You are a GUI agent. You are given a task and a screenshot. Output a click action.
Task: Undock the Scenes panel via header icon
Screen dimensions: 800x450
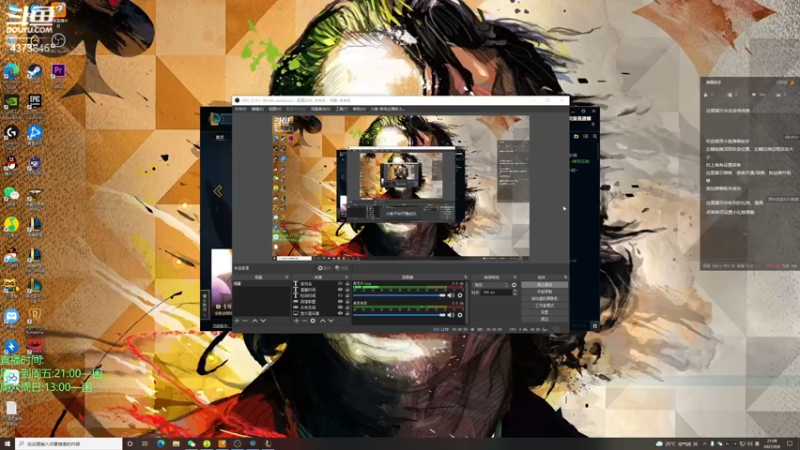point(287,277)
